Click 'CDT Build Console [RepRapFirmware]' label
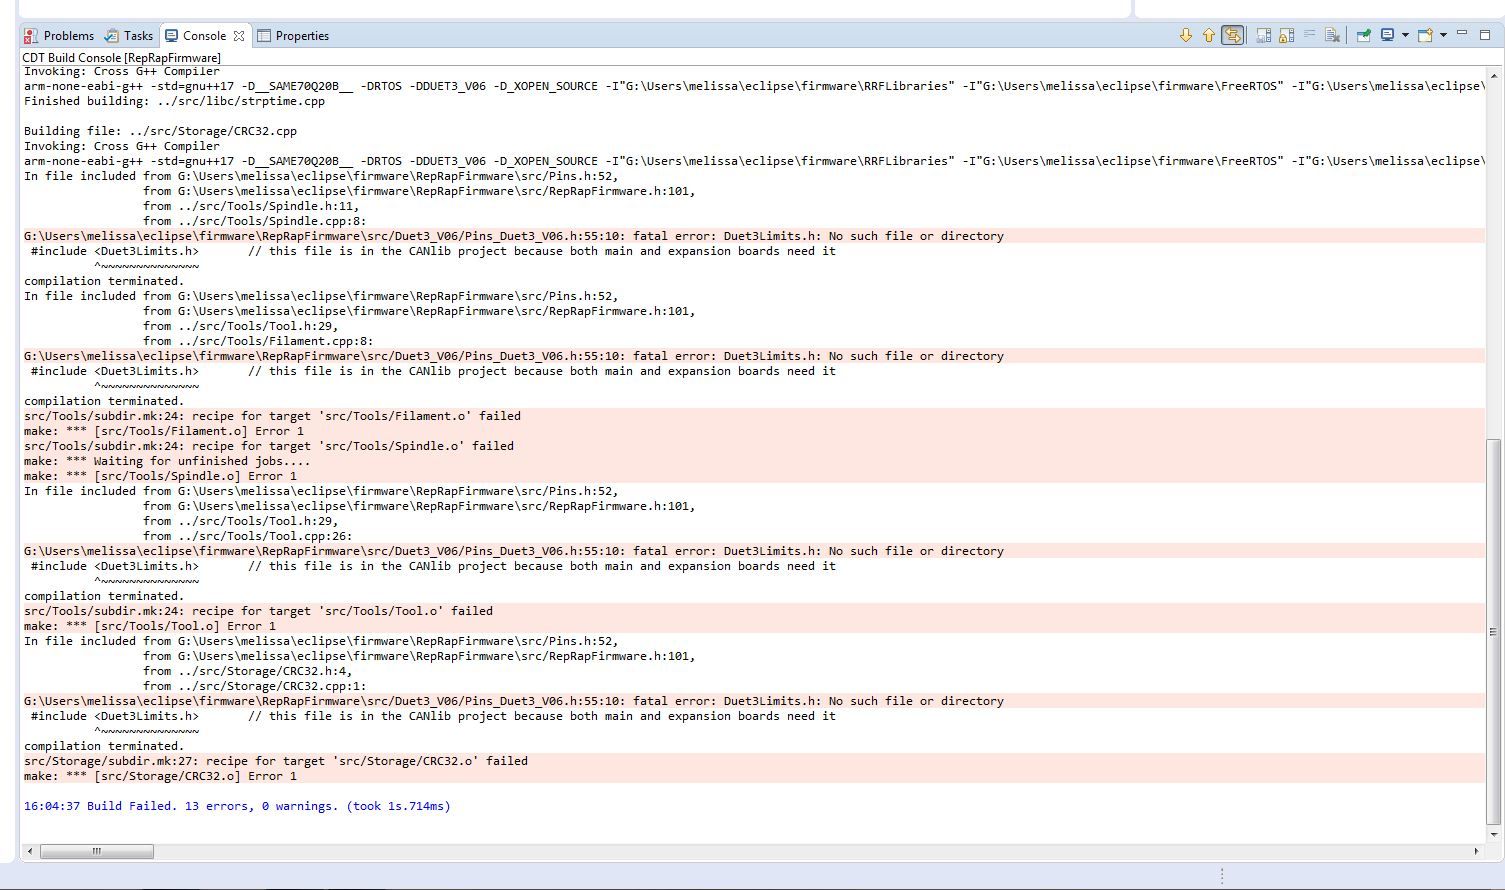1505x890 pixels. pyautogui.click(x=122, y=58)
